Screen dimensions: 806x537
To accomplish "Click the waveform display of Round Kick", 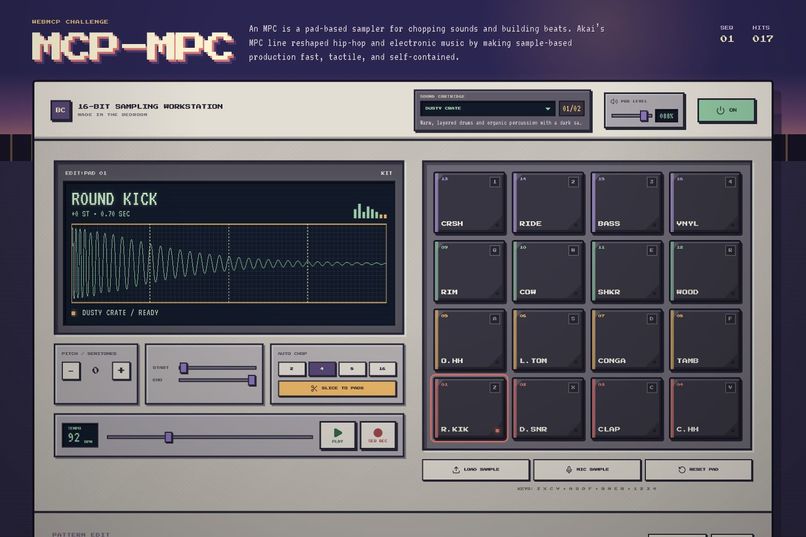I will 229,263.
